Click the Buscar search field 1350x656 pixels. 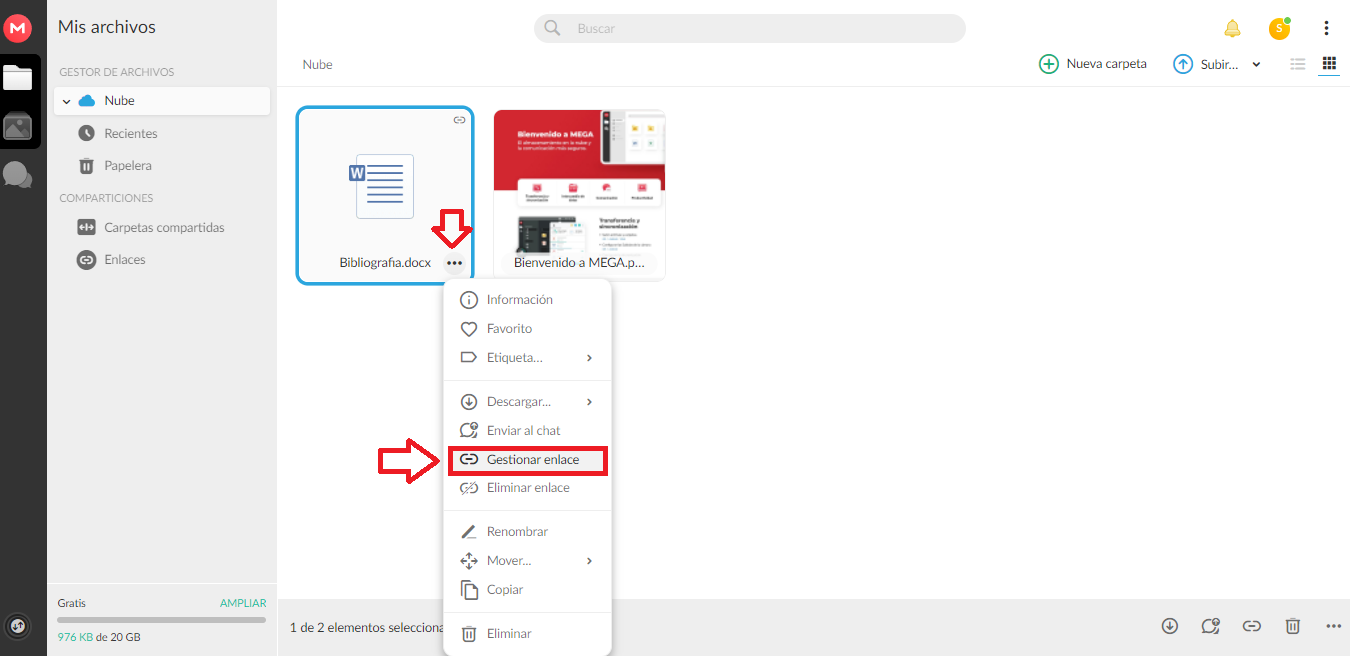tap(750, 28)
